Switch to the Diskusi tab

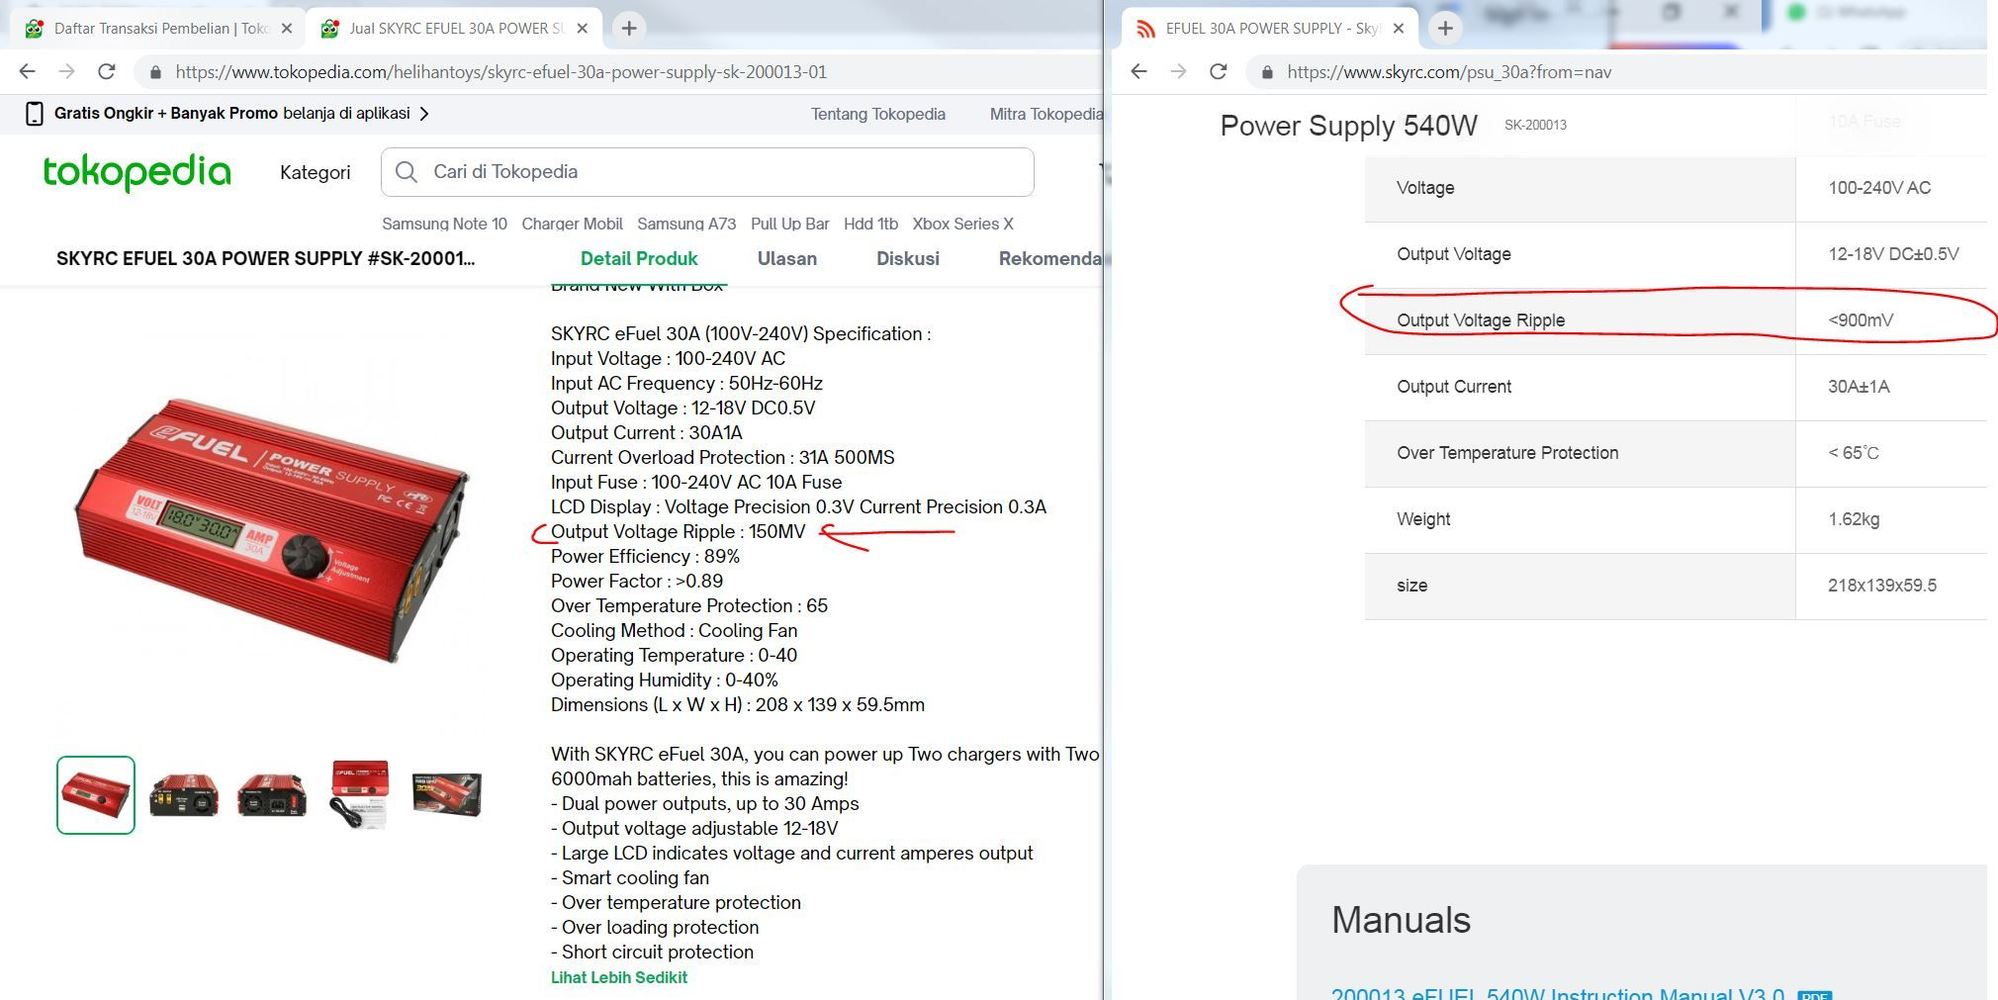(907, 258)
